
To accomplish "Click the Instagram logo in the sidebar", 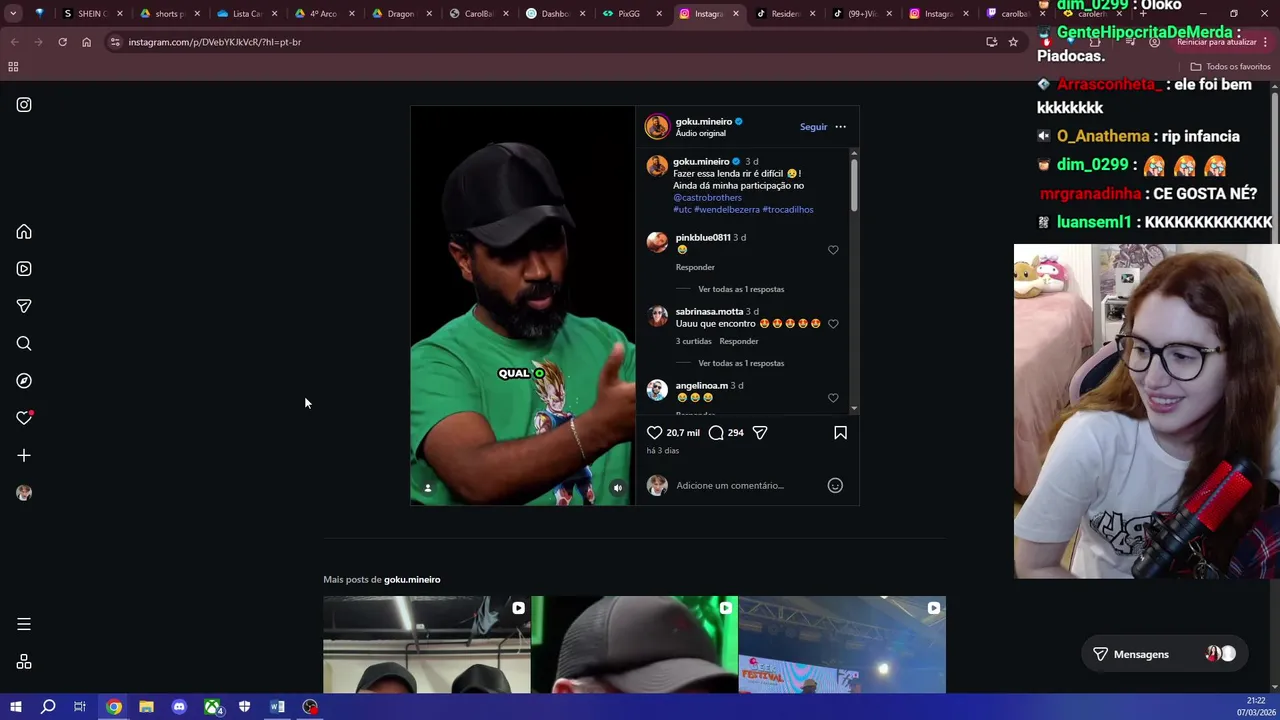I will (24, 105).
